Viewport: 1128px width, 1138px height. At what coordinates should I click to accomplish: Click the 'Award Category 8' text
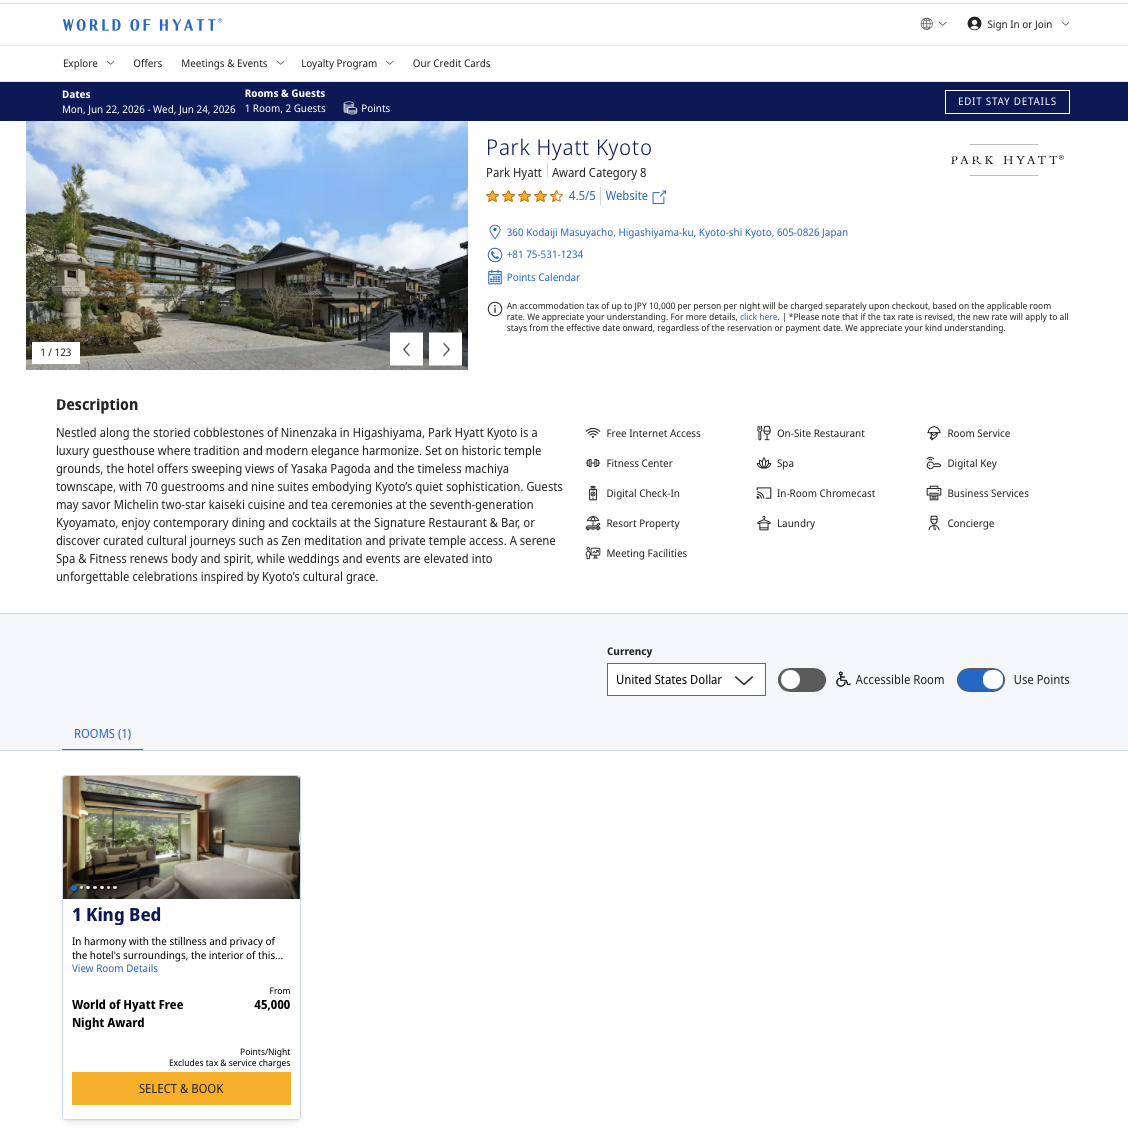pyautogui.click(x=599, y=173)
